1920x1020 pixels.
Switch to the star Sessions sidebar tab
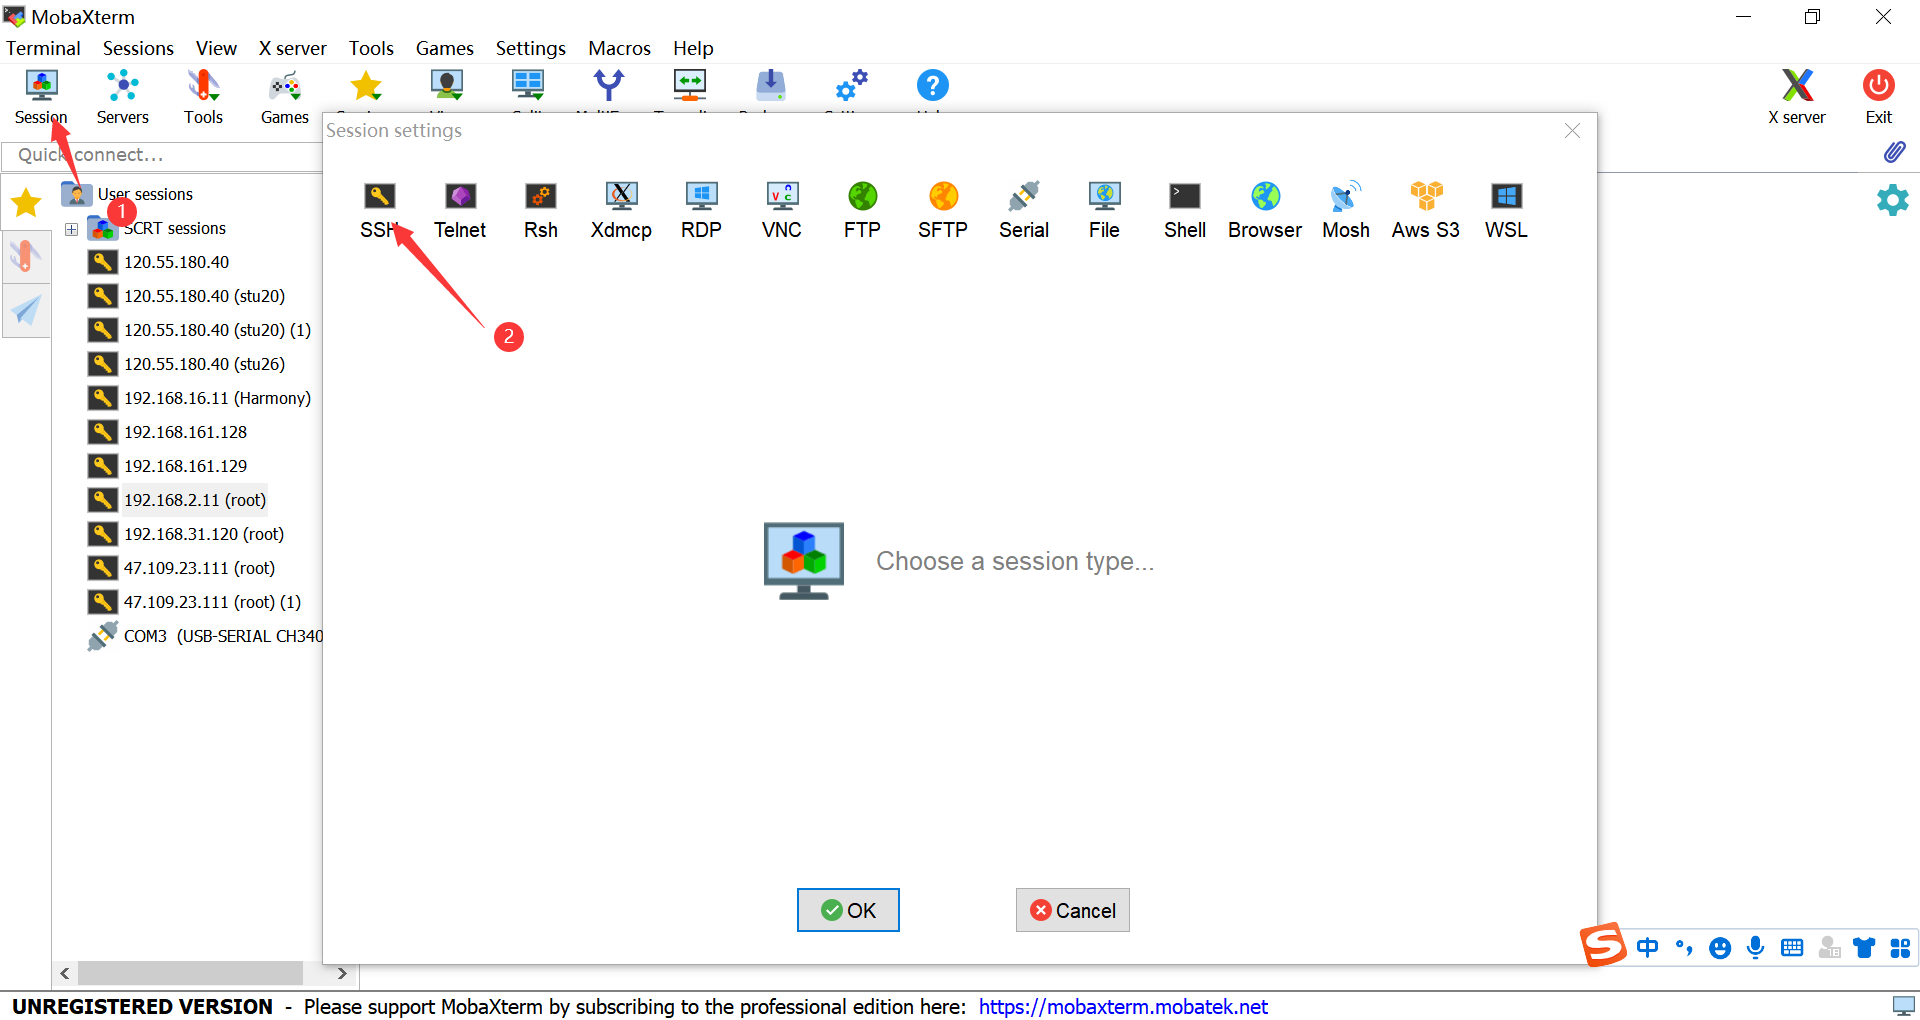point(26,203)
